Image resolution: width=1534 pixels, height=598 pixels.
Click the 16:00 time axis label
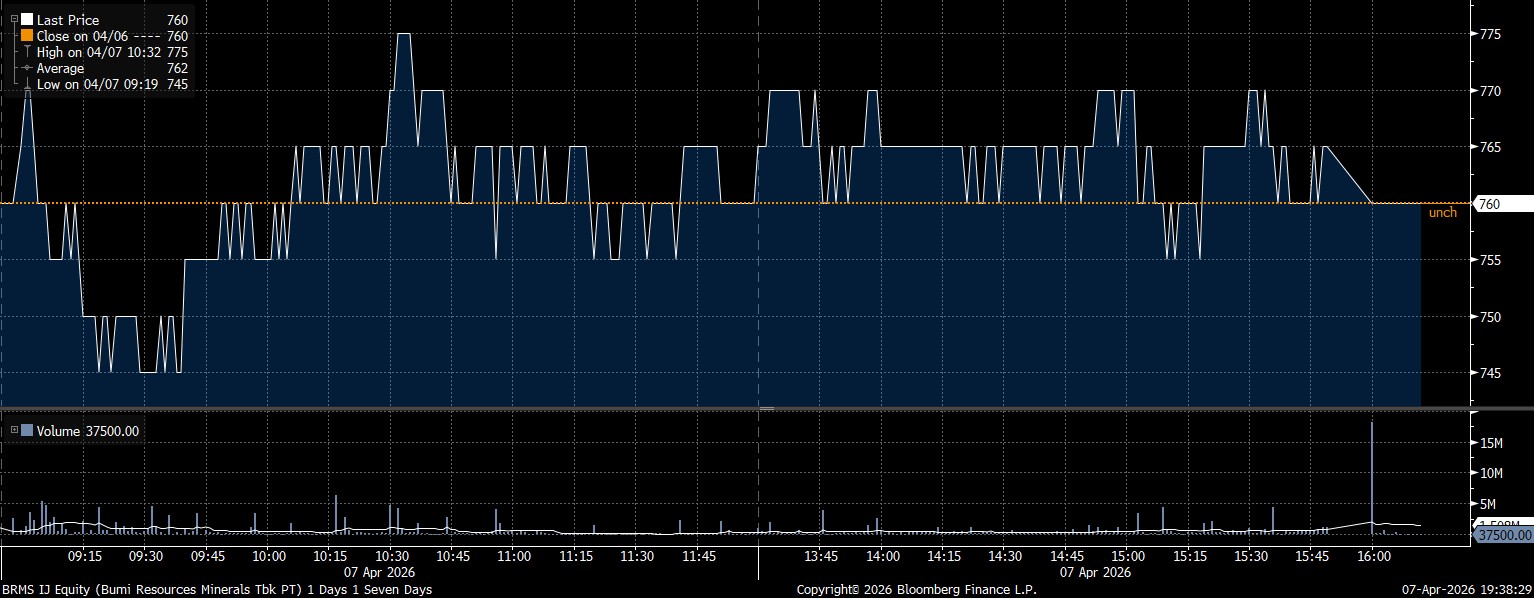tap(1372, 556)
